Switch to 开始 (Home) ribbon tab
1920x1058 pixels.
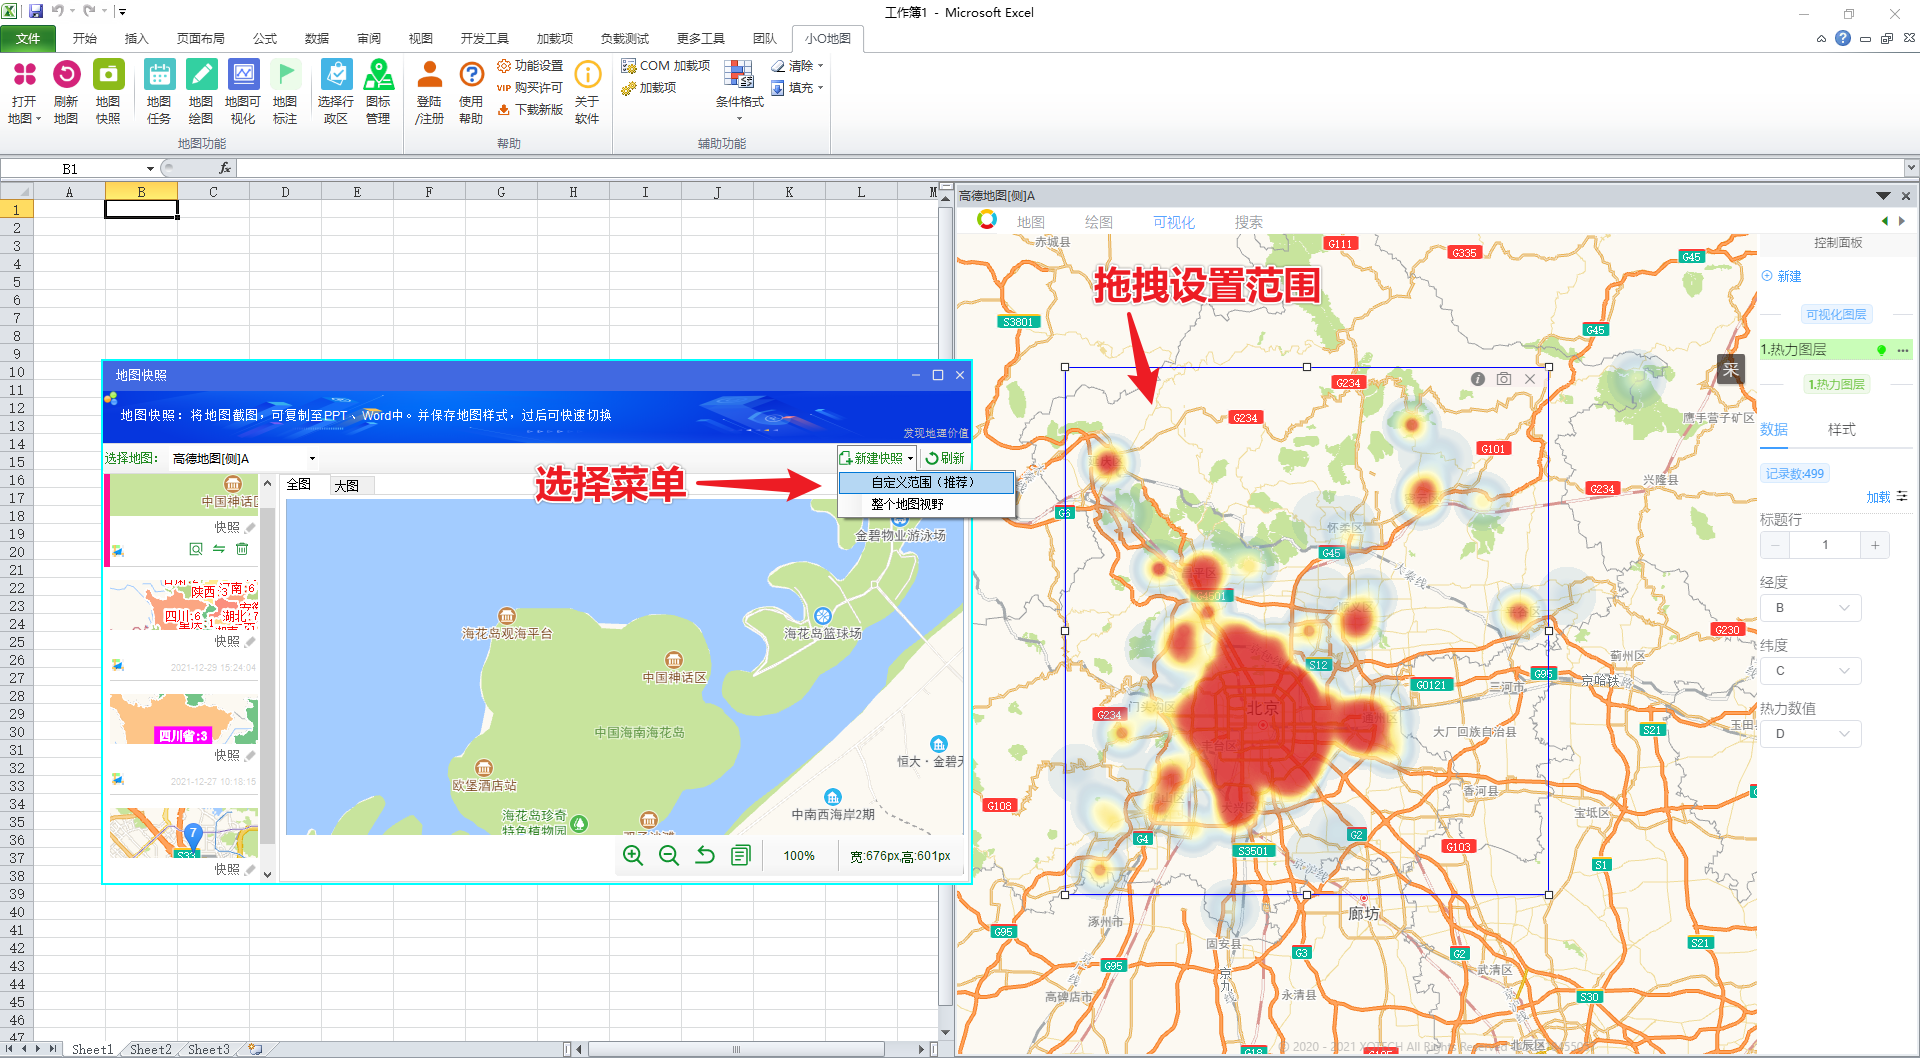(85, 39)
